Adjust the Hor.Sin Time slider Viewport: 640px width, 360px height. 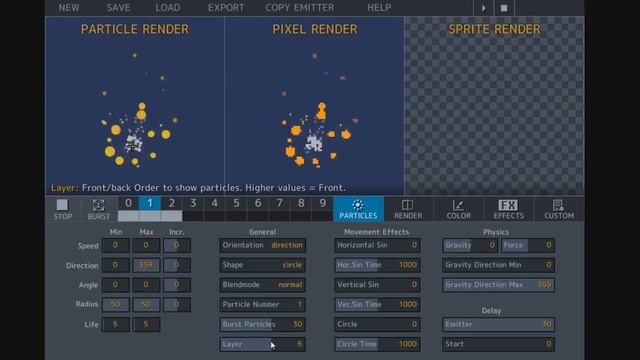pyautogui.click(x=377, y=265)
